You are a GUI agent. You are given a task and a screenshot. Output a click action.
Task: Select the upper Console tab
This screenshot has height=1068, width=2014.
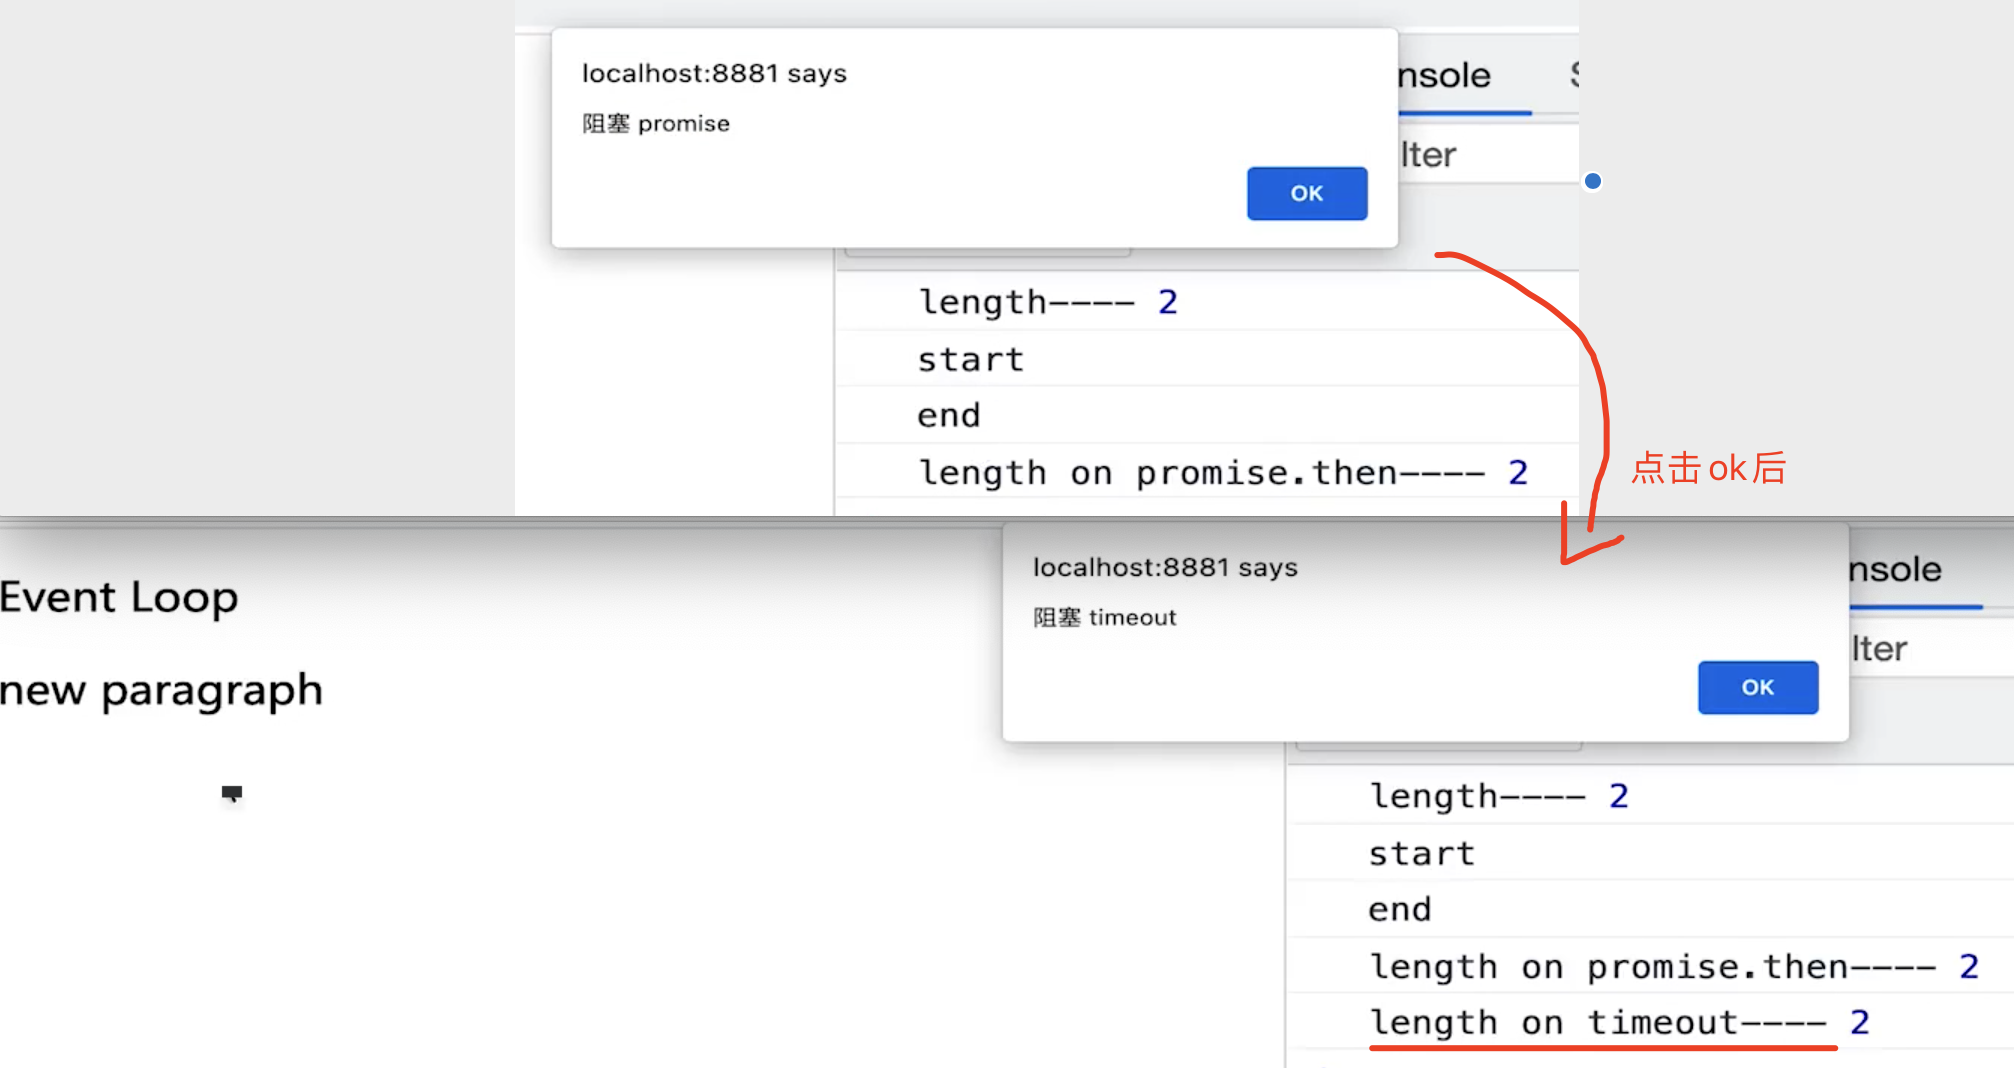tap(1444, 76)
